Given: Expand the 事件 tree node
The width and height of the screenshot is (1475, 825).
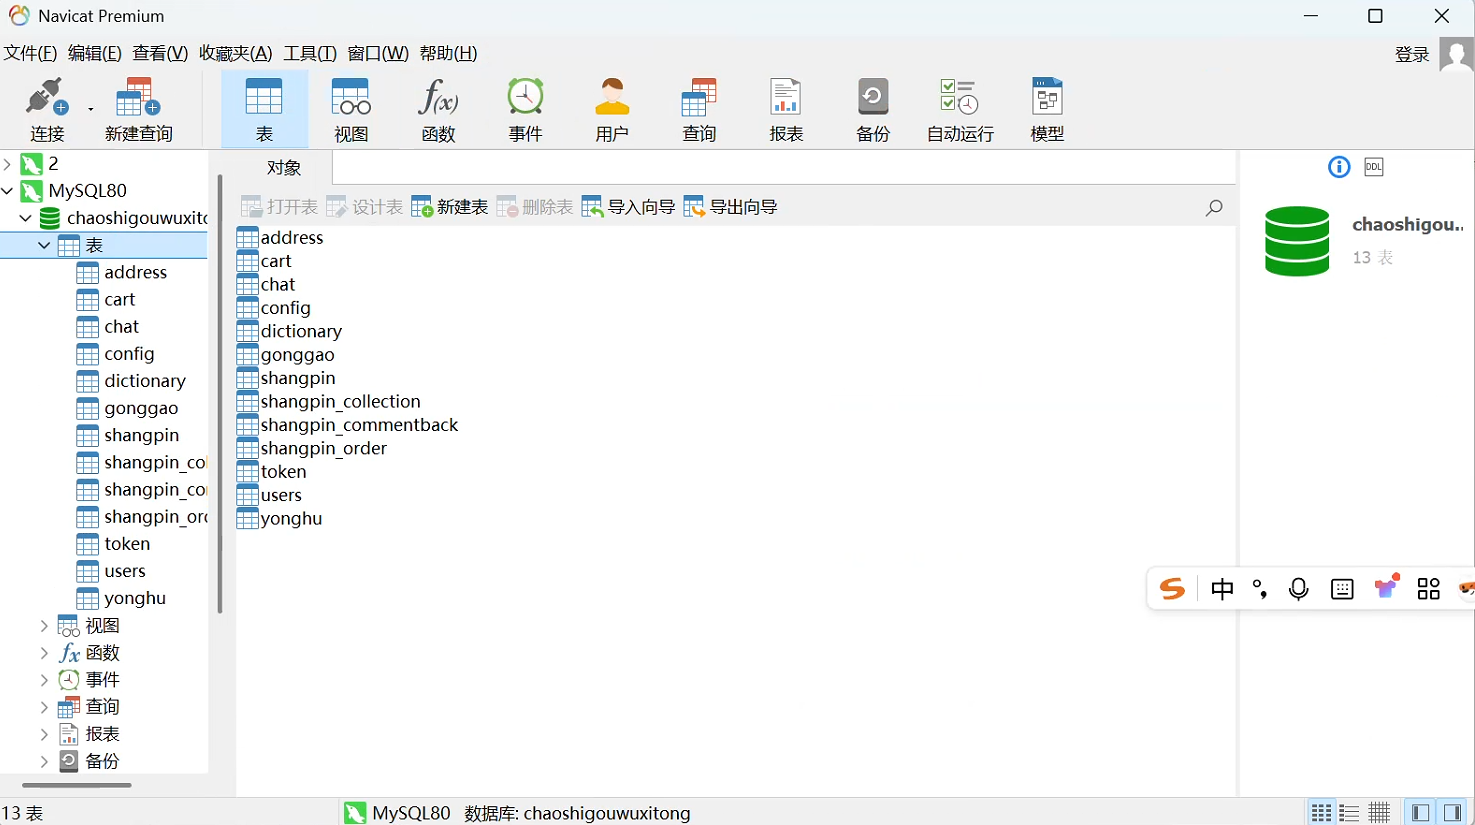Looking at the screenshot, I should click(44, 680).
